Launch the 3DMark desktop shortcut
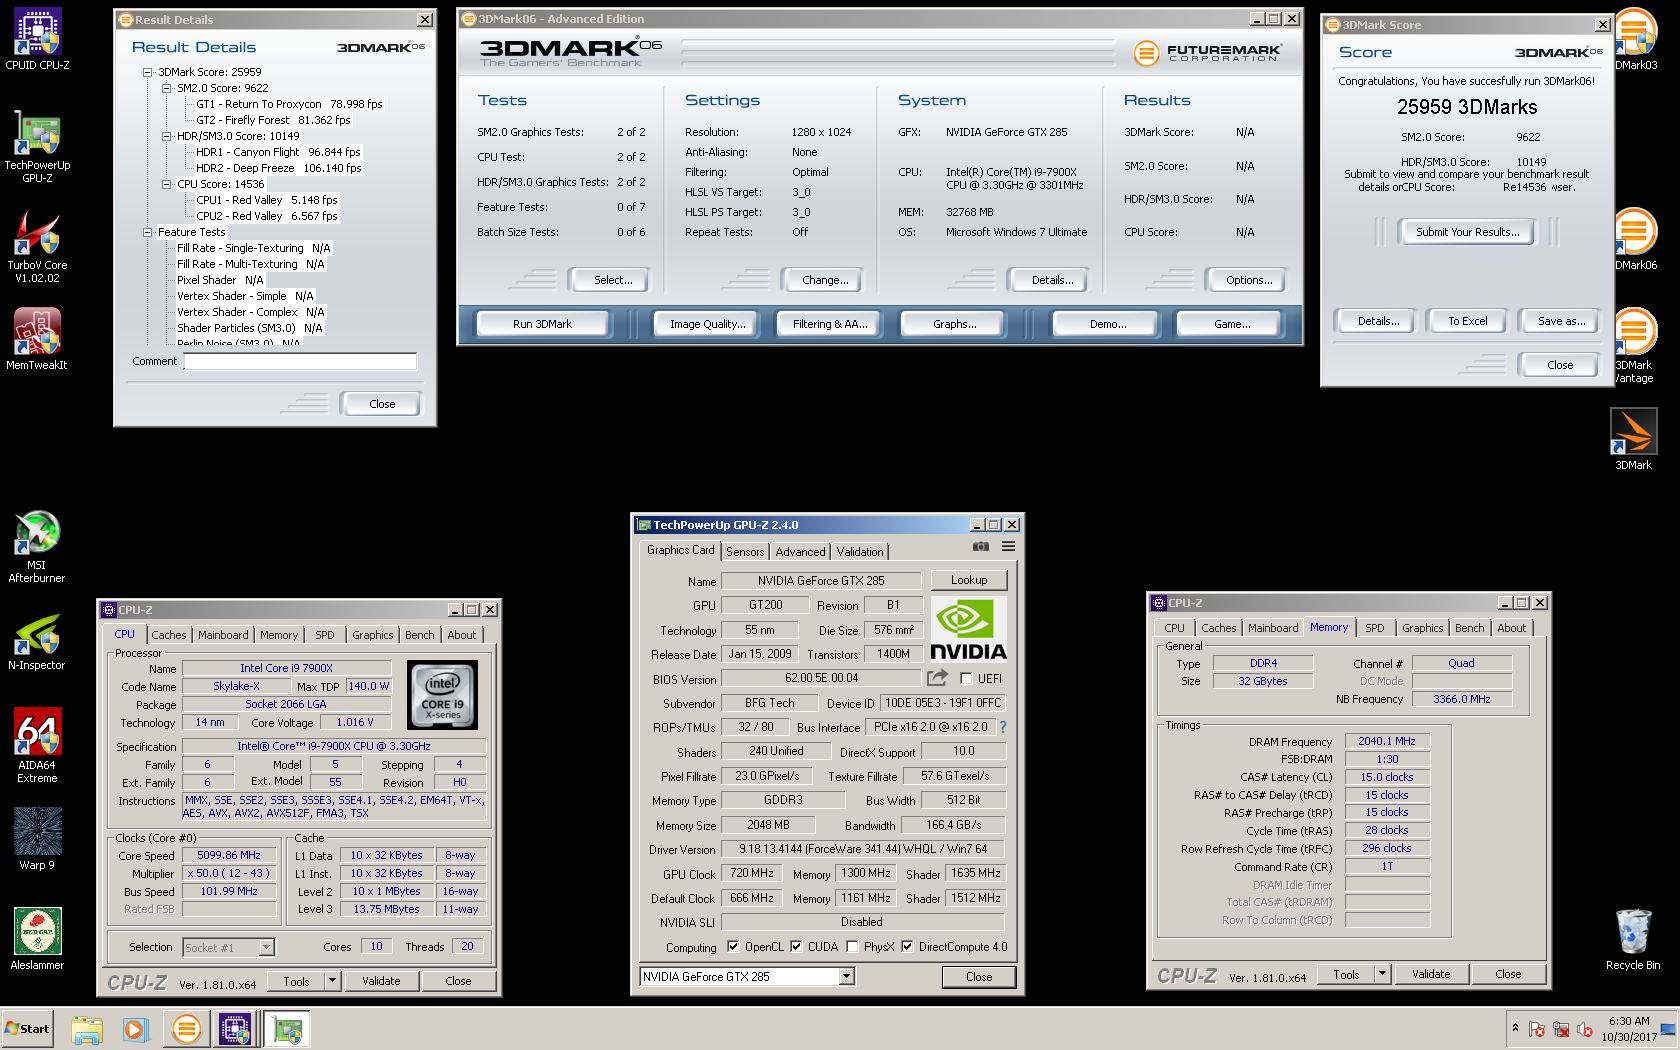The image size is (1680, 1050). click(1634, 439)
